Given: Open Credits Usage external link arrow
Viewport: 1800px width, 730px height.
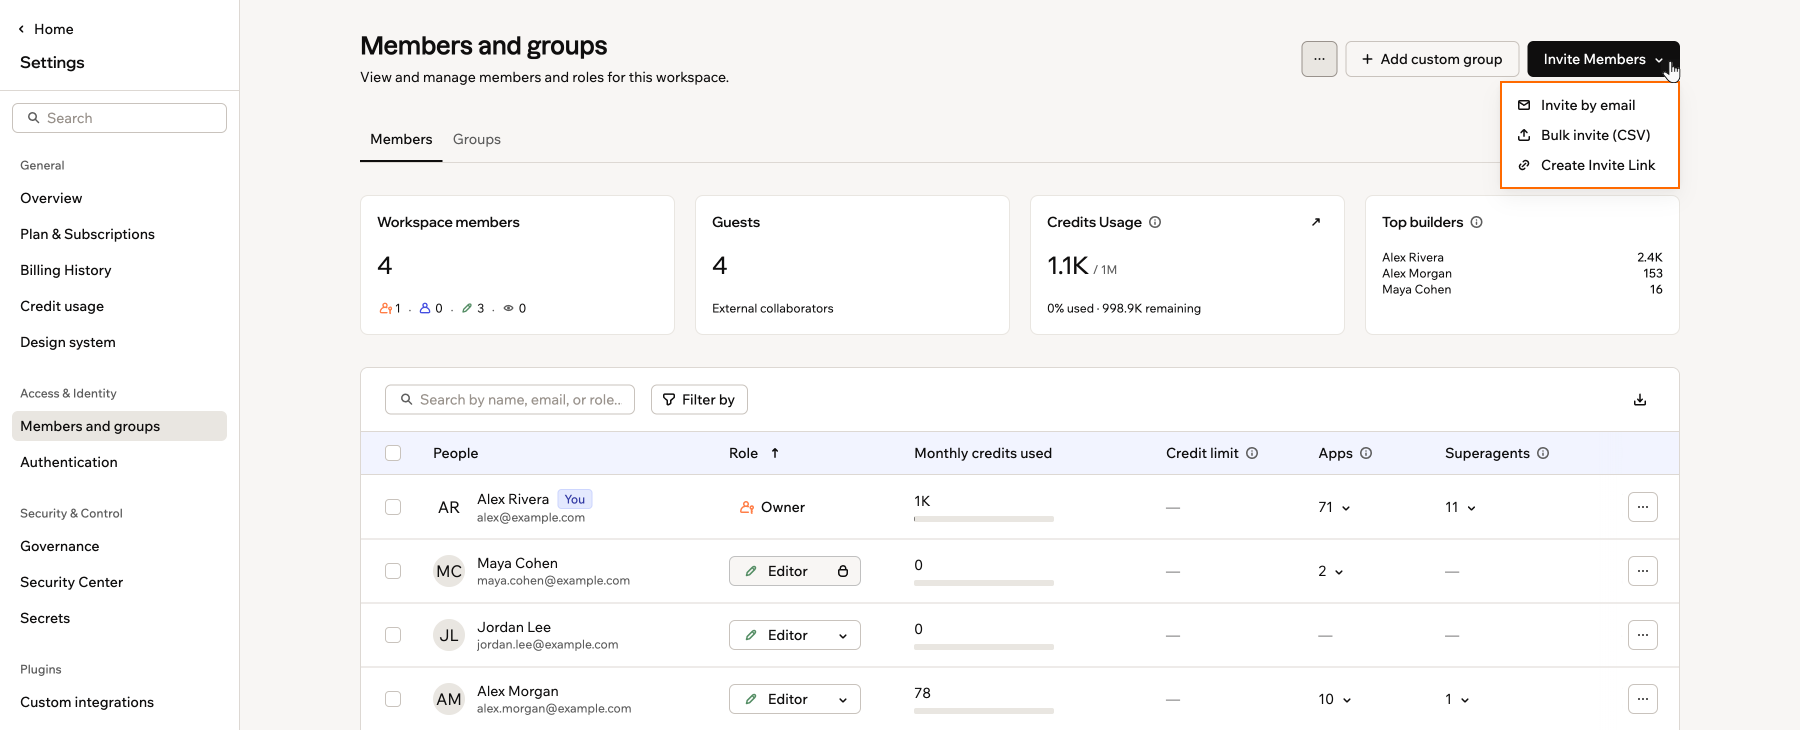Looking at the screenshot, I should (x=1316, y=222).
